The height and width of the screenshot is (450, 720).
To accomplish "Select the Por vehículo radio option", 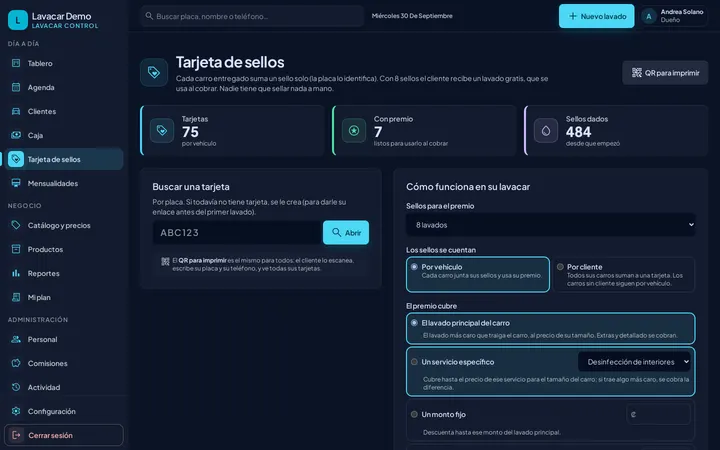I will click(414, 267).
